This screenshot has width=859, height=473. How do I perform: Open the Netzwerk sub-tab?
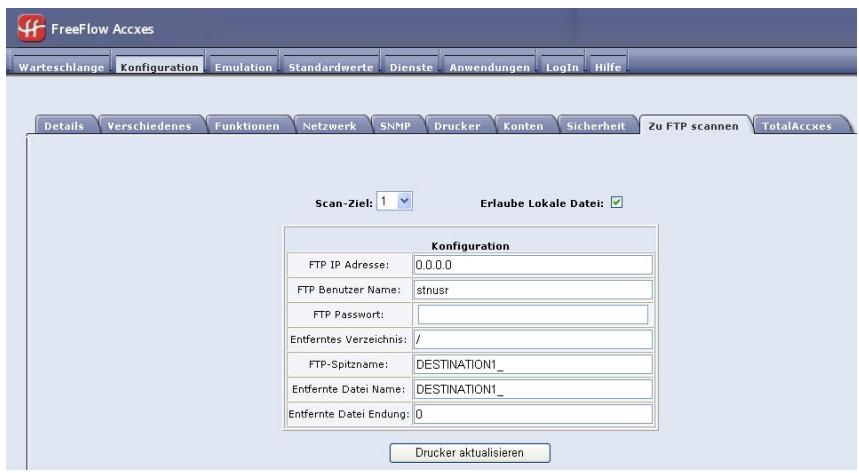(x=329, y=126)
